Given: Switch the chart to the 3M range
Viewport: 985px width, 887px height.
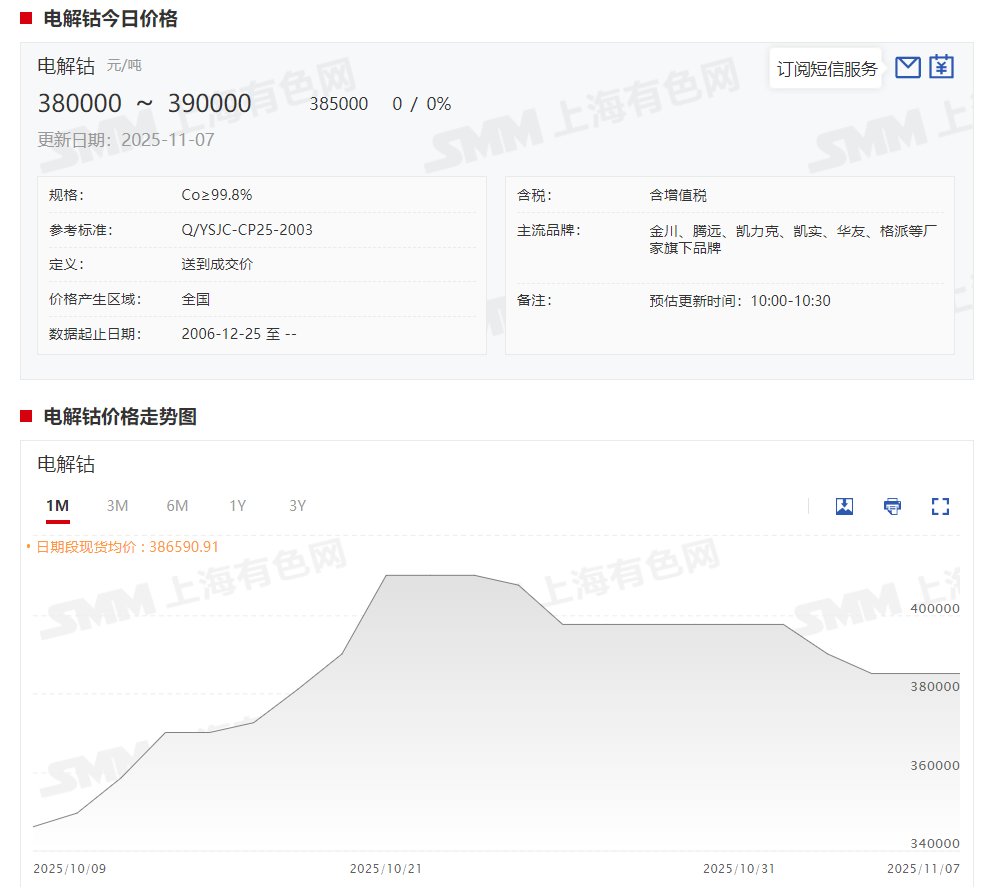Looking at the screenshot, I should tap(117, 506).
